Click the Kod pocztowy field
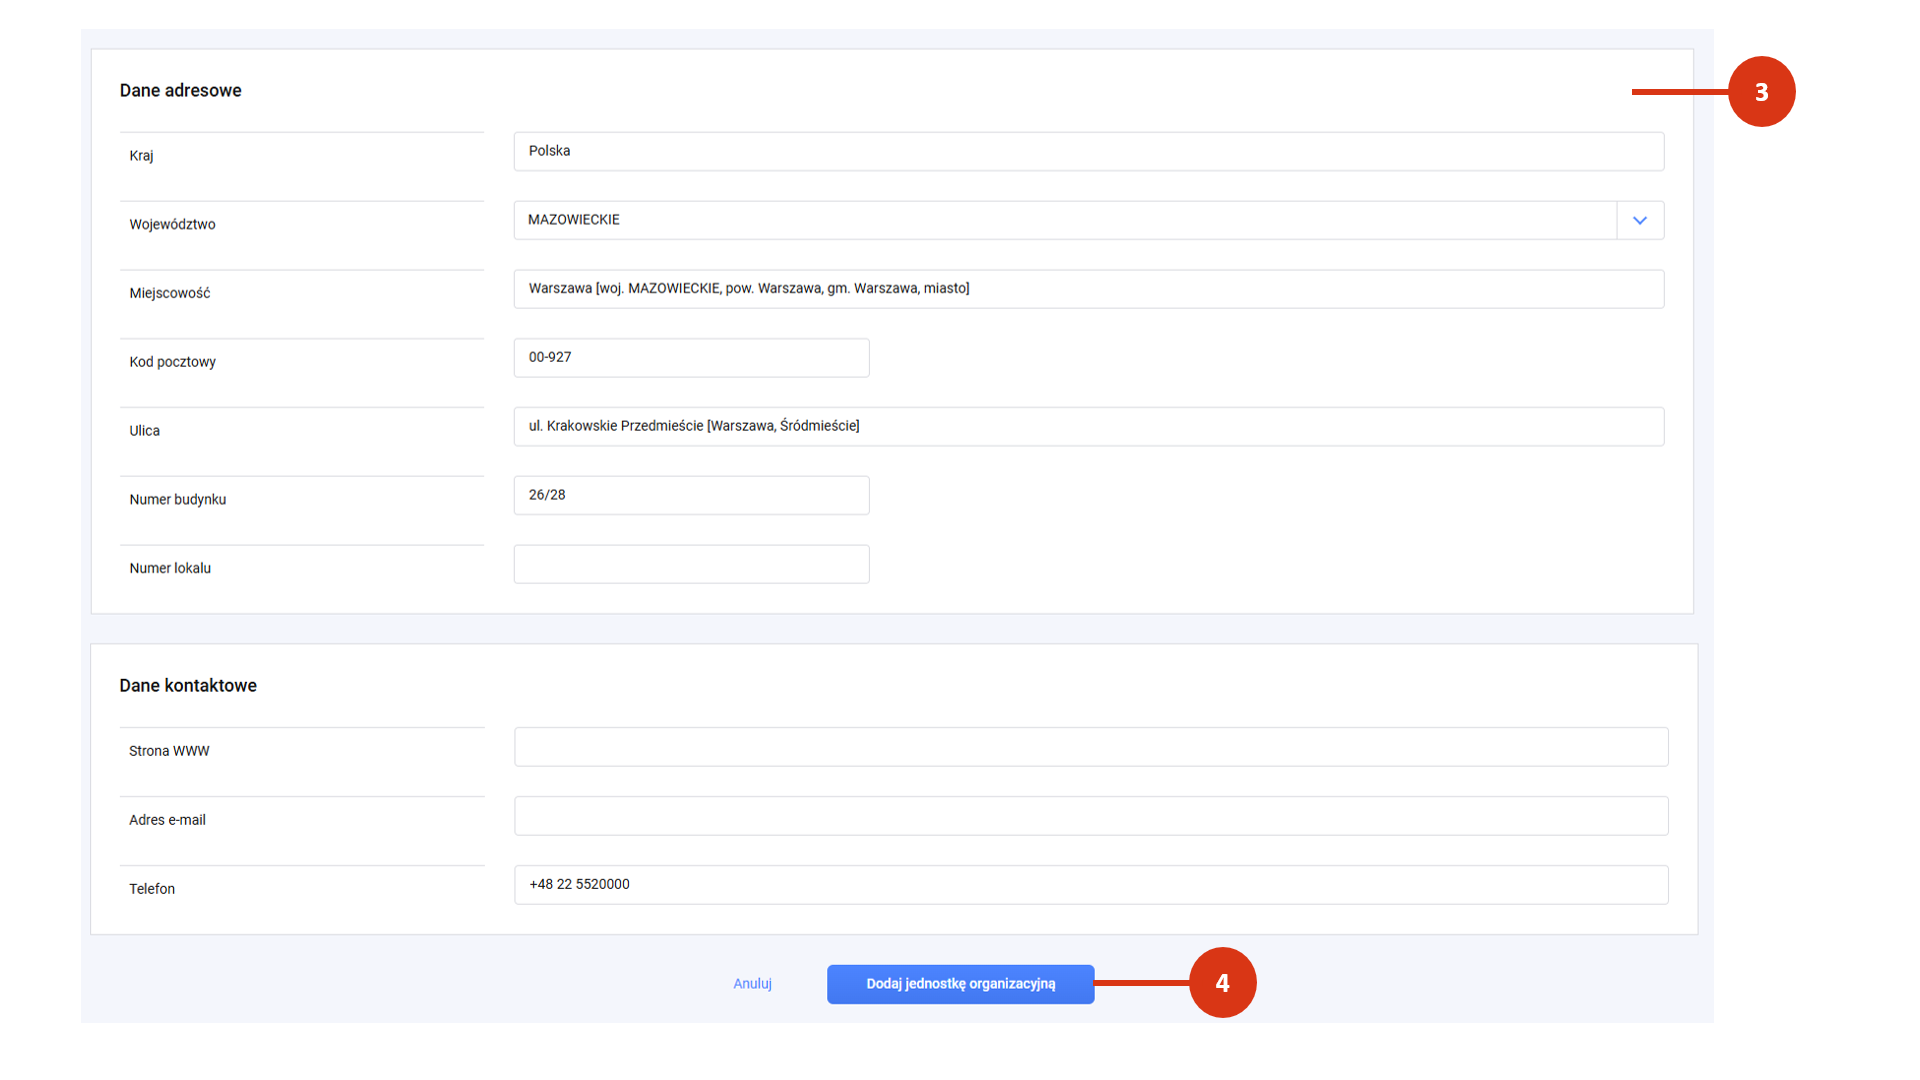This screenshot has height=1080, width=1920. pyautogui.click(x=691, y=358)
